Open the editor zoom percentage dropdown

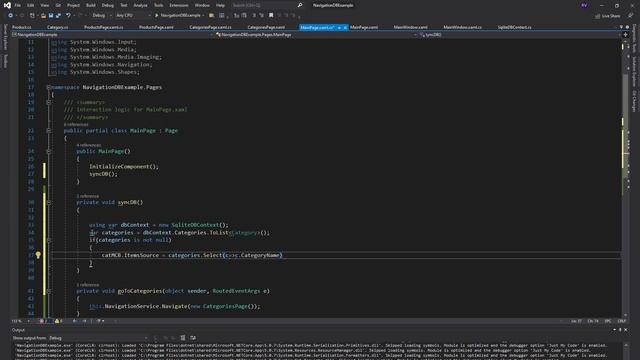tap(20, 321)
